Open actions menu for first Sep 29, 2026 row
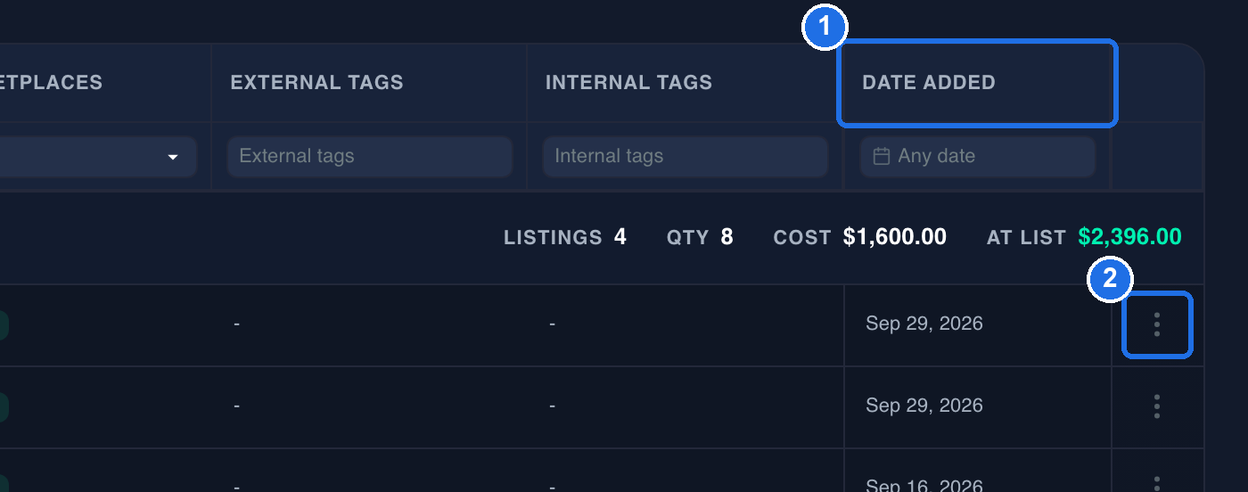Screen dimensions: 1248x492 1157,324
